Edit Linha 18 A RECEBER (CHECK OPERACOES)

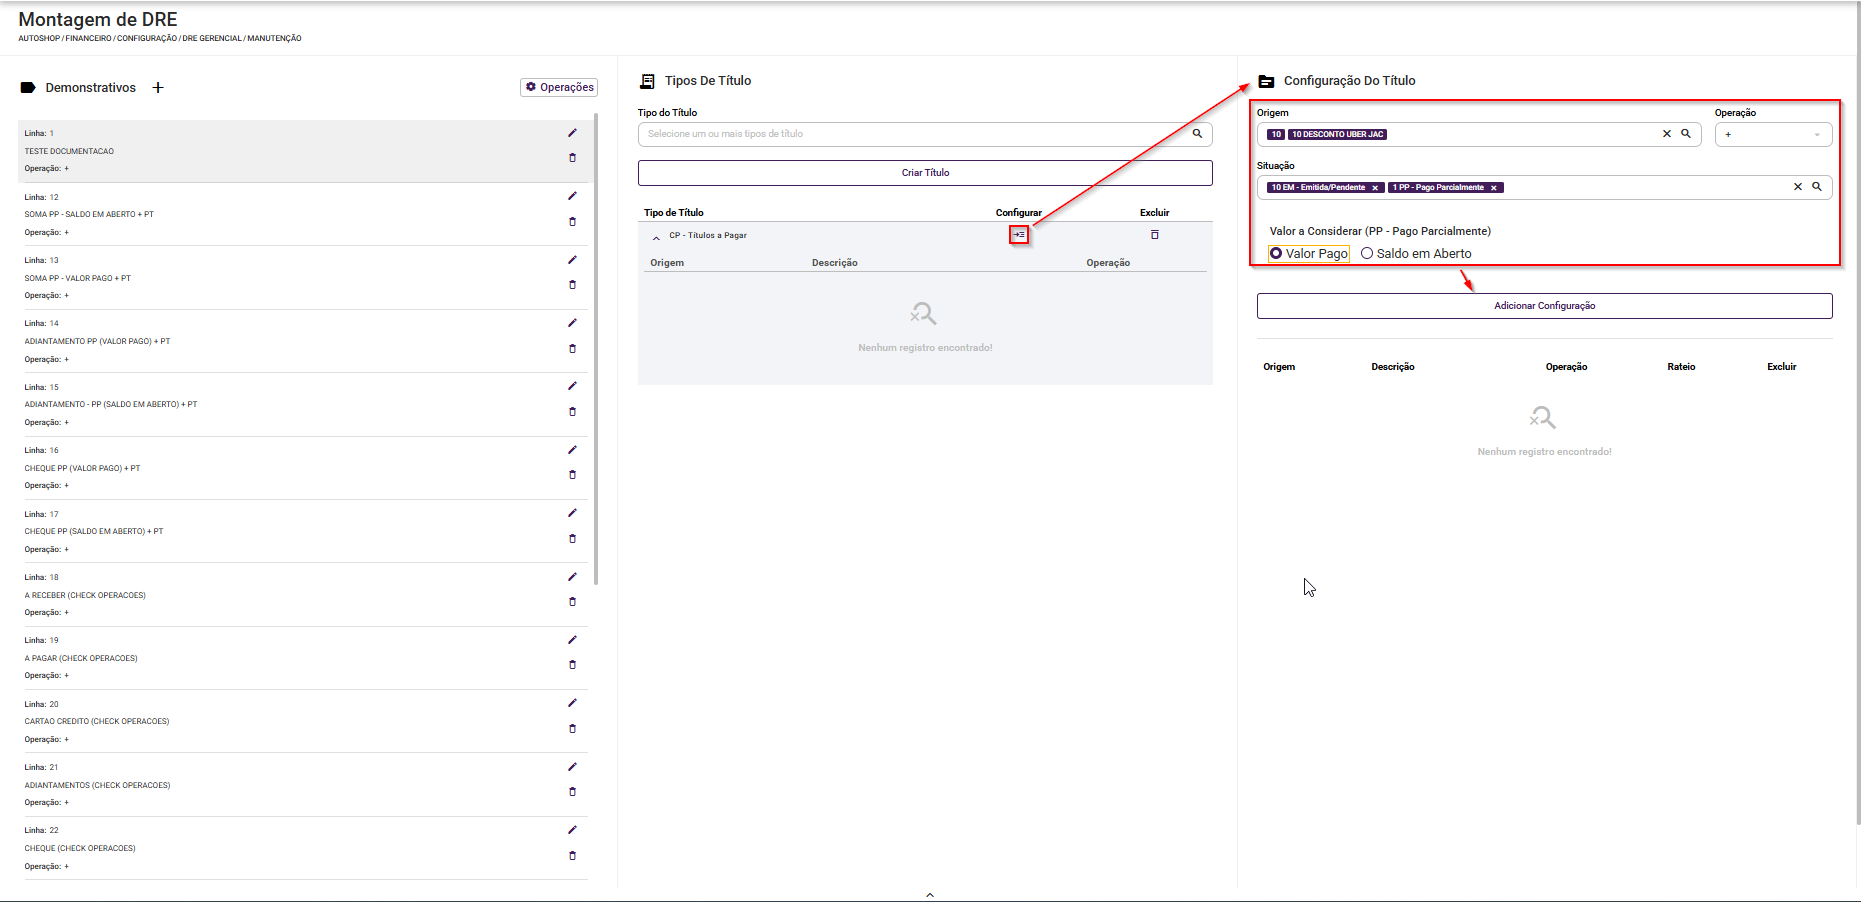(572, 577)
